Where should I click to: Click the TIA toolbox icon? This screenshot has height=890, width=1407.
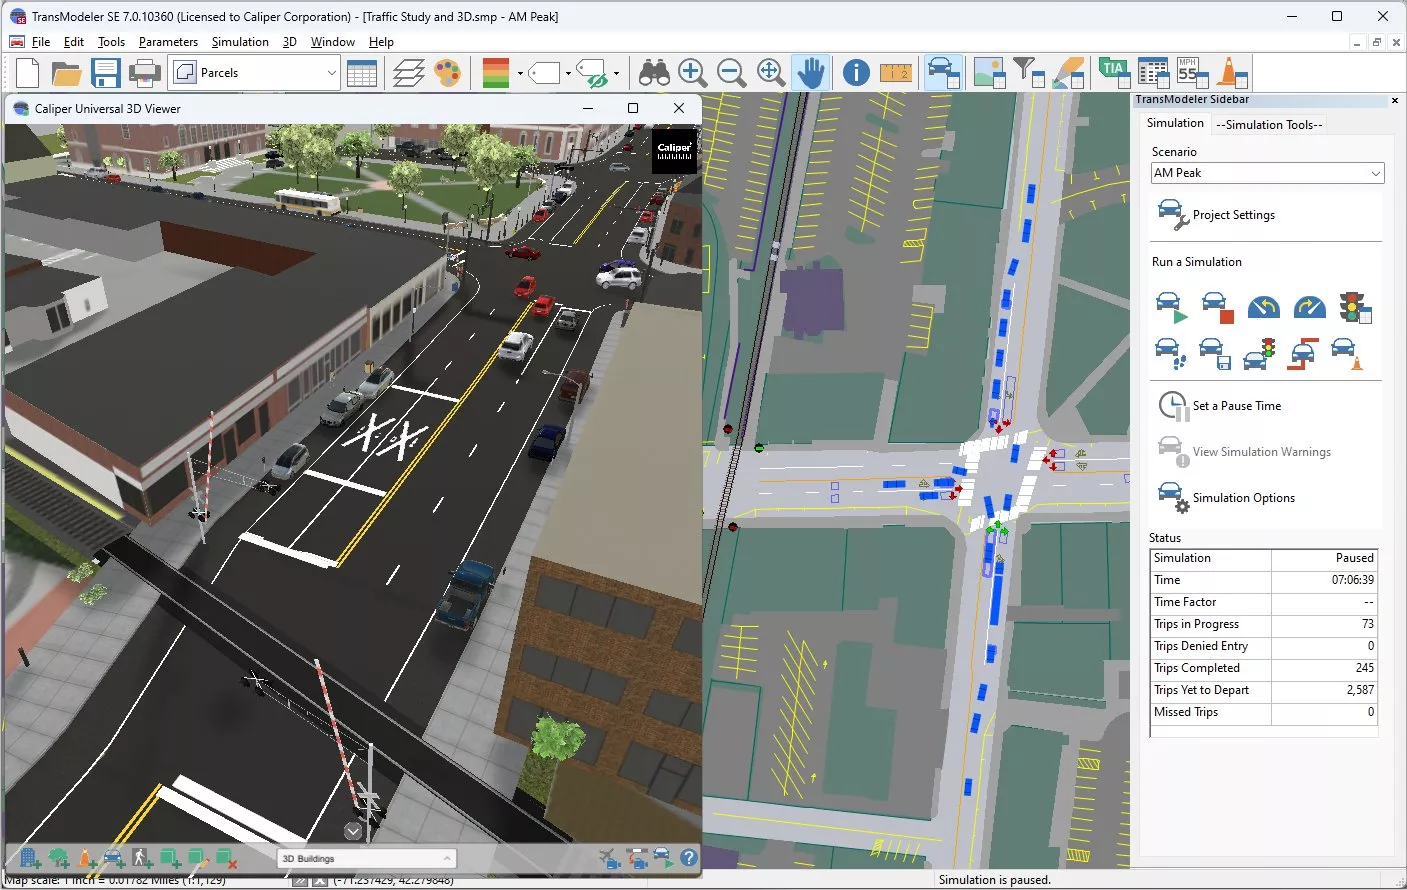click(x=1113, y=73)
